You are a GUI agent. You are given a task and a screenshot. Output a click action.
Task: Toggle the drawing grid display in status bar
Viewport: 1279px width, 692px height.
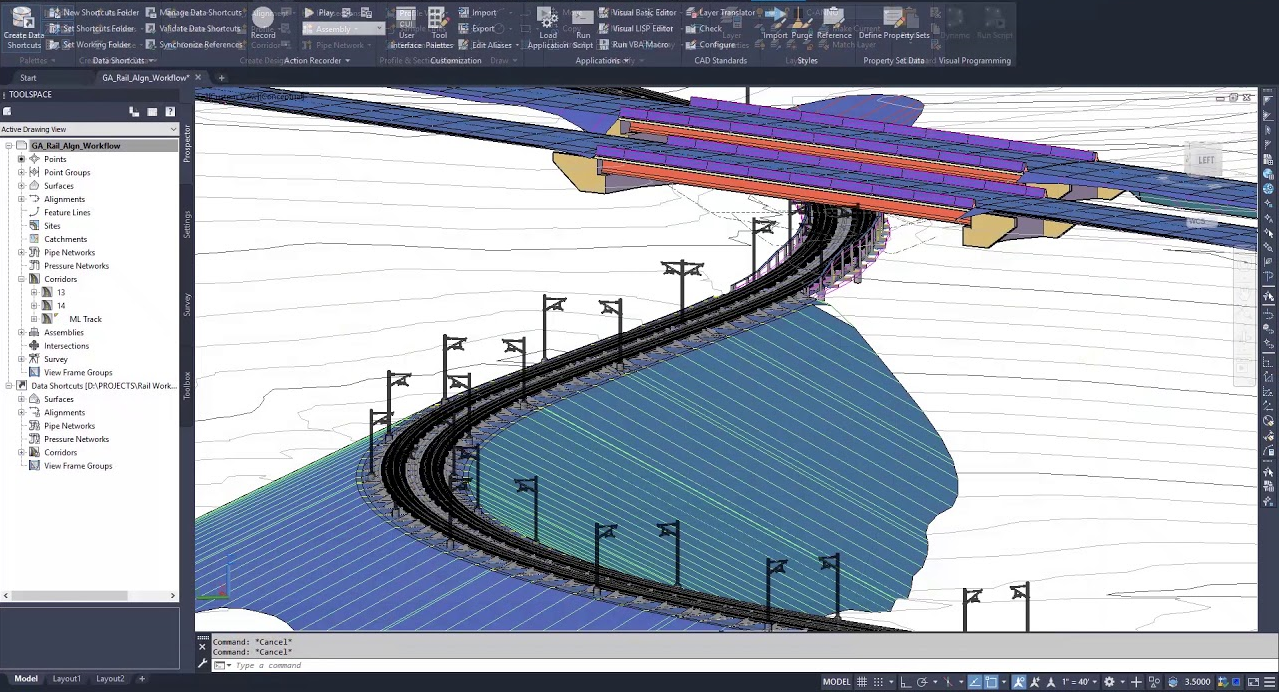[x=862, y=682]
